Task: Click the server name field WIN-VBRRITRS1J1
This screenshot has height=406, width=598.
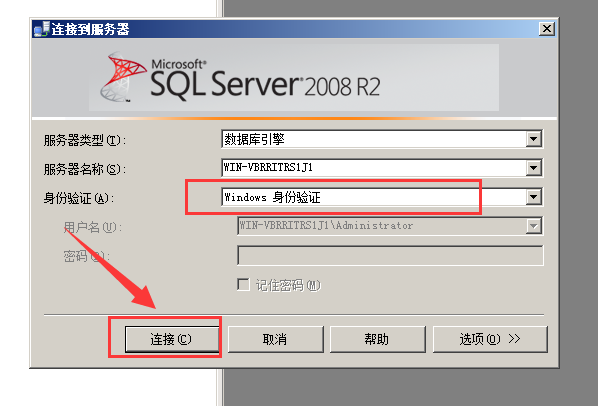Action: coord(374,168)
